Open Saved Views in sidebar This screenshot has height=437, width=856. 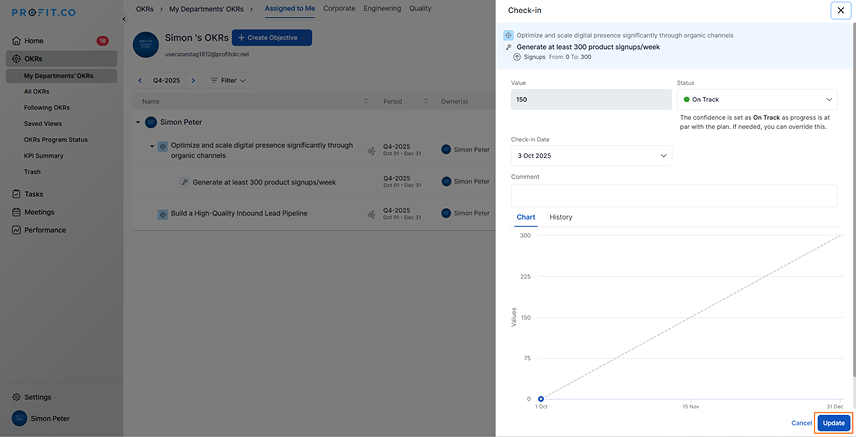(x=43, y=123)
